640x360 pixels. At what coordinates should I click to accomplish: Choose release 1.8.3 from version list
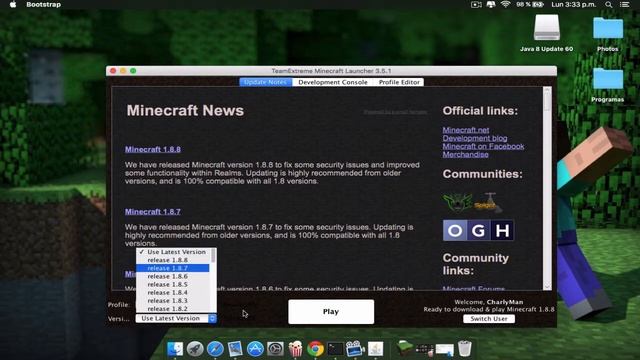tap(173, 301)
